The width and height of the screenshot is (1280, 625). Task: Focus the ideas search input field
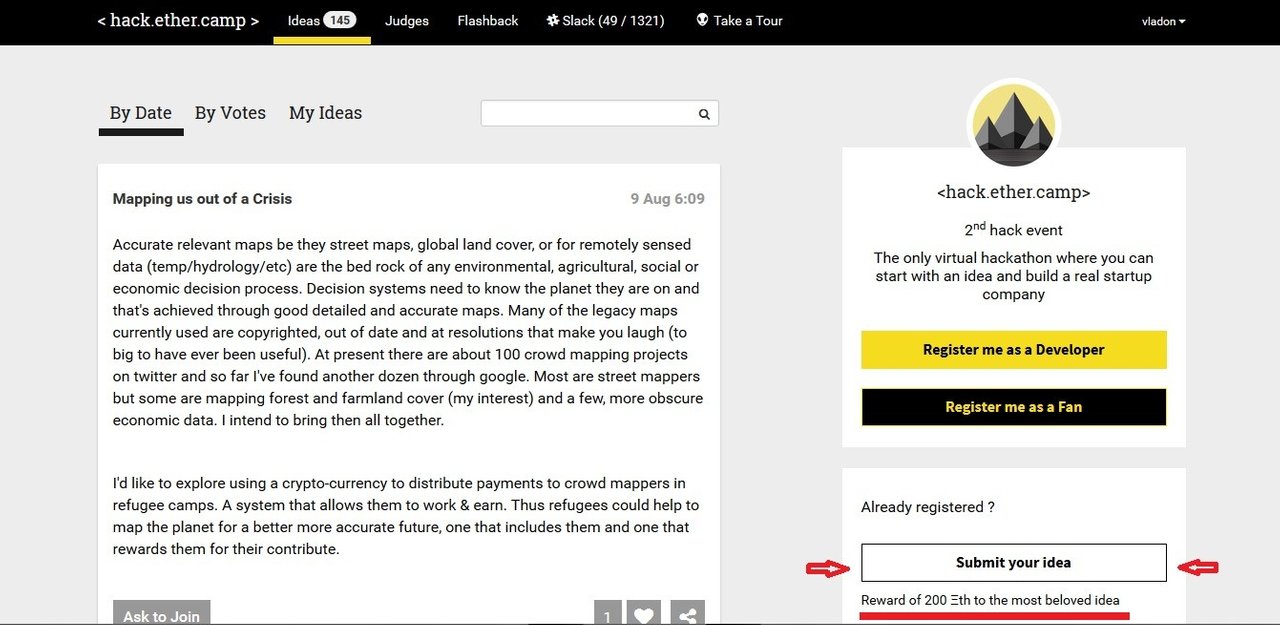[x=588, y=114]
